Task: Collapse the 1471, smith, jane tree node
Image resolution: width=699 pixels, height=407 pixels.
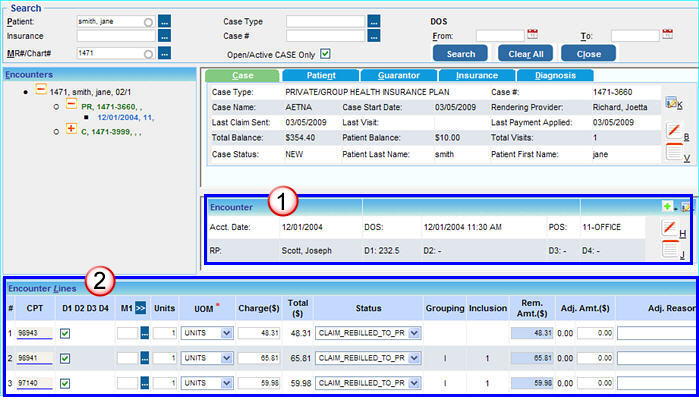Action: point(40,90)
